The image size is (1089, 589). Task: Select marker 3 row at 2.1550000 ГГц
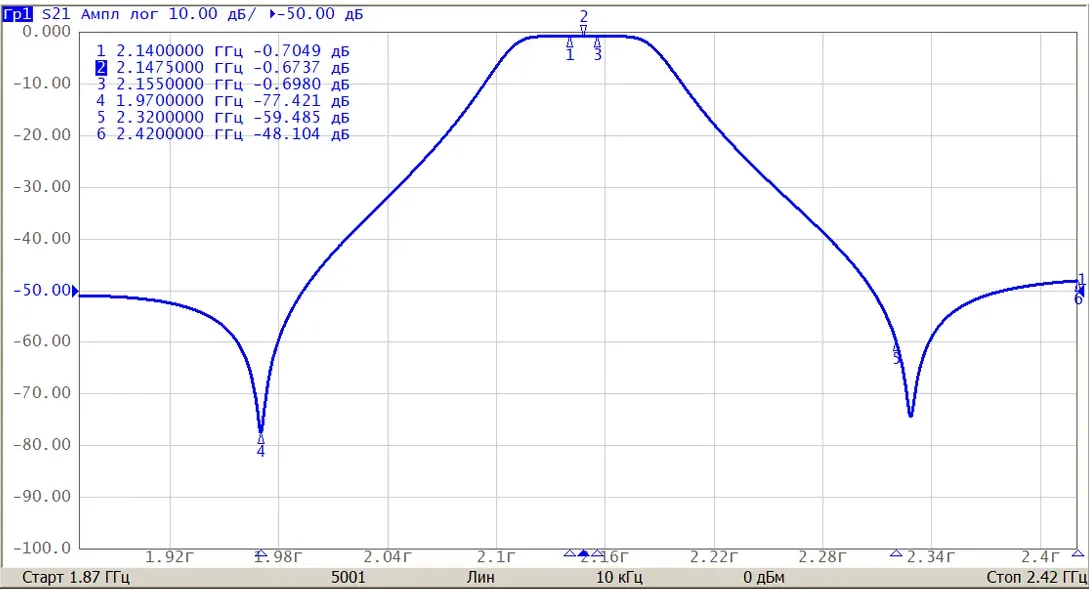222,84
